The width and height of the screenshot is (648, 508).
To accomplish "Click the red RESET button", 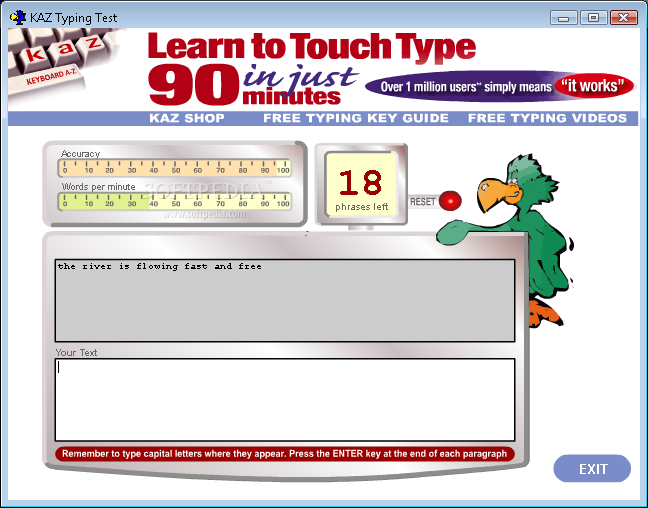I will 450,201.
